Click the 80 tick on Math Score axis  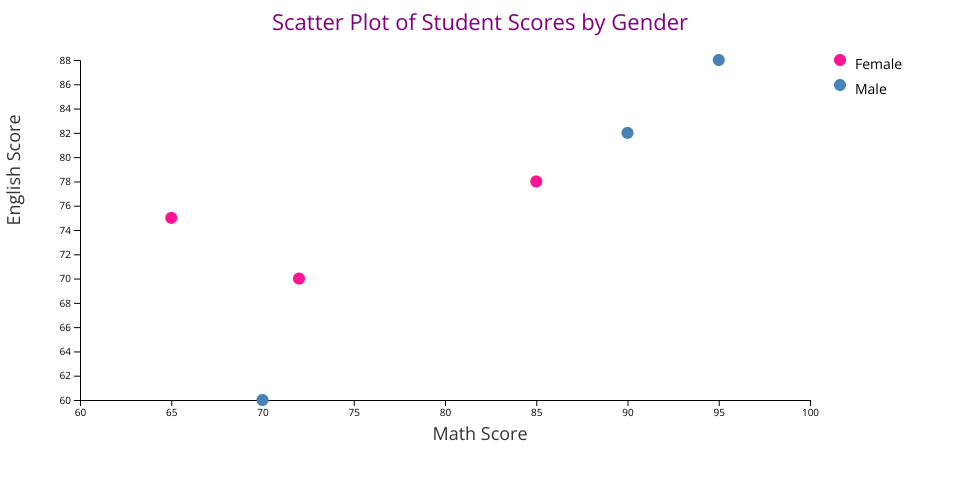click(x=445, y=411)
